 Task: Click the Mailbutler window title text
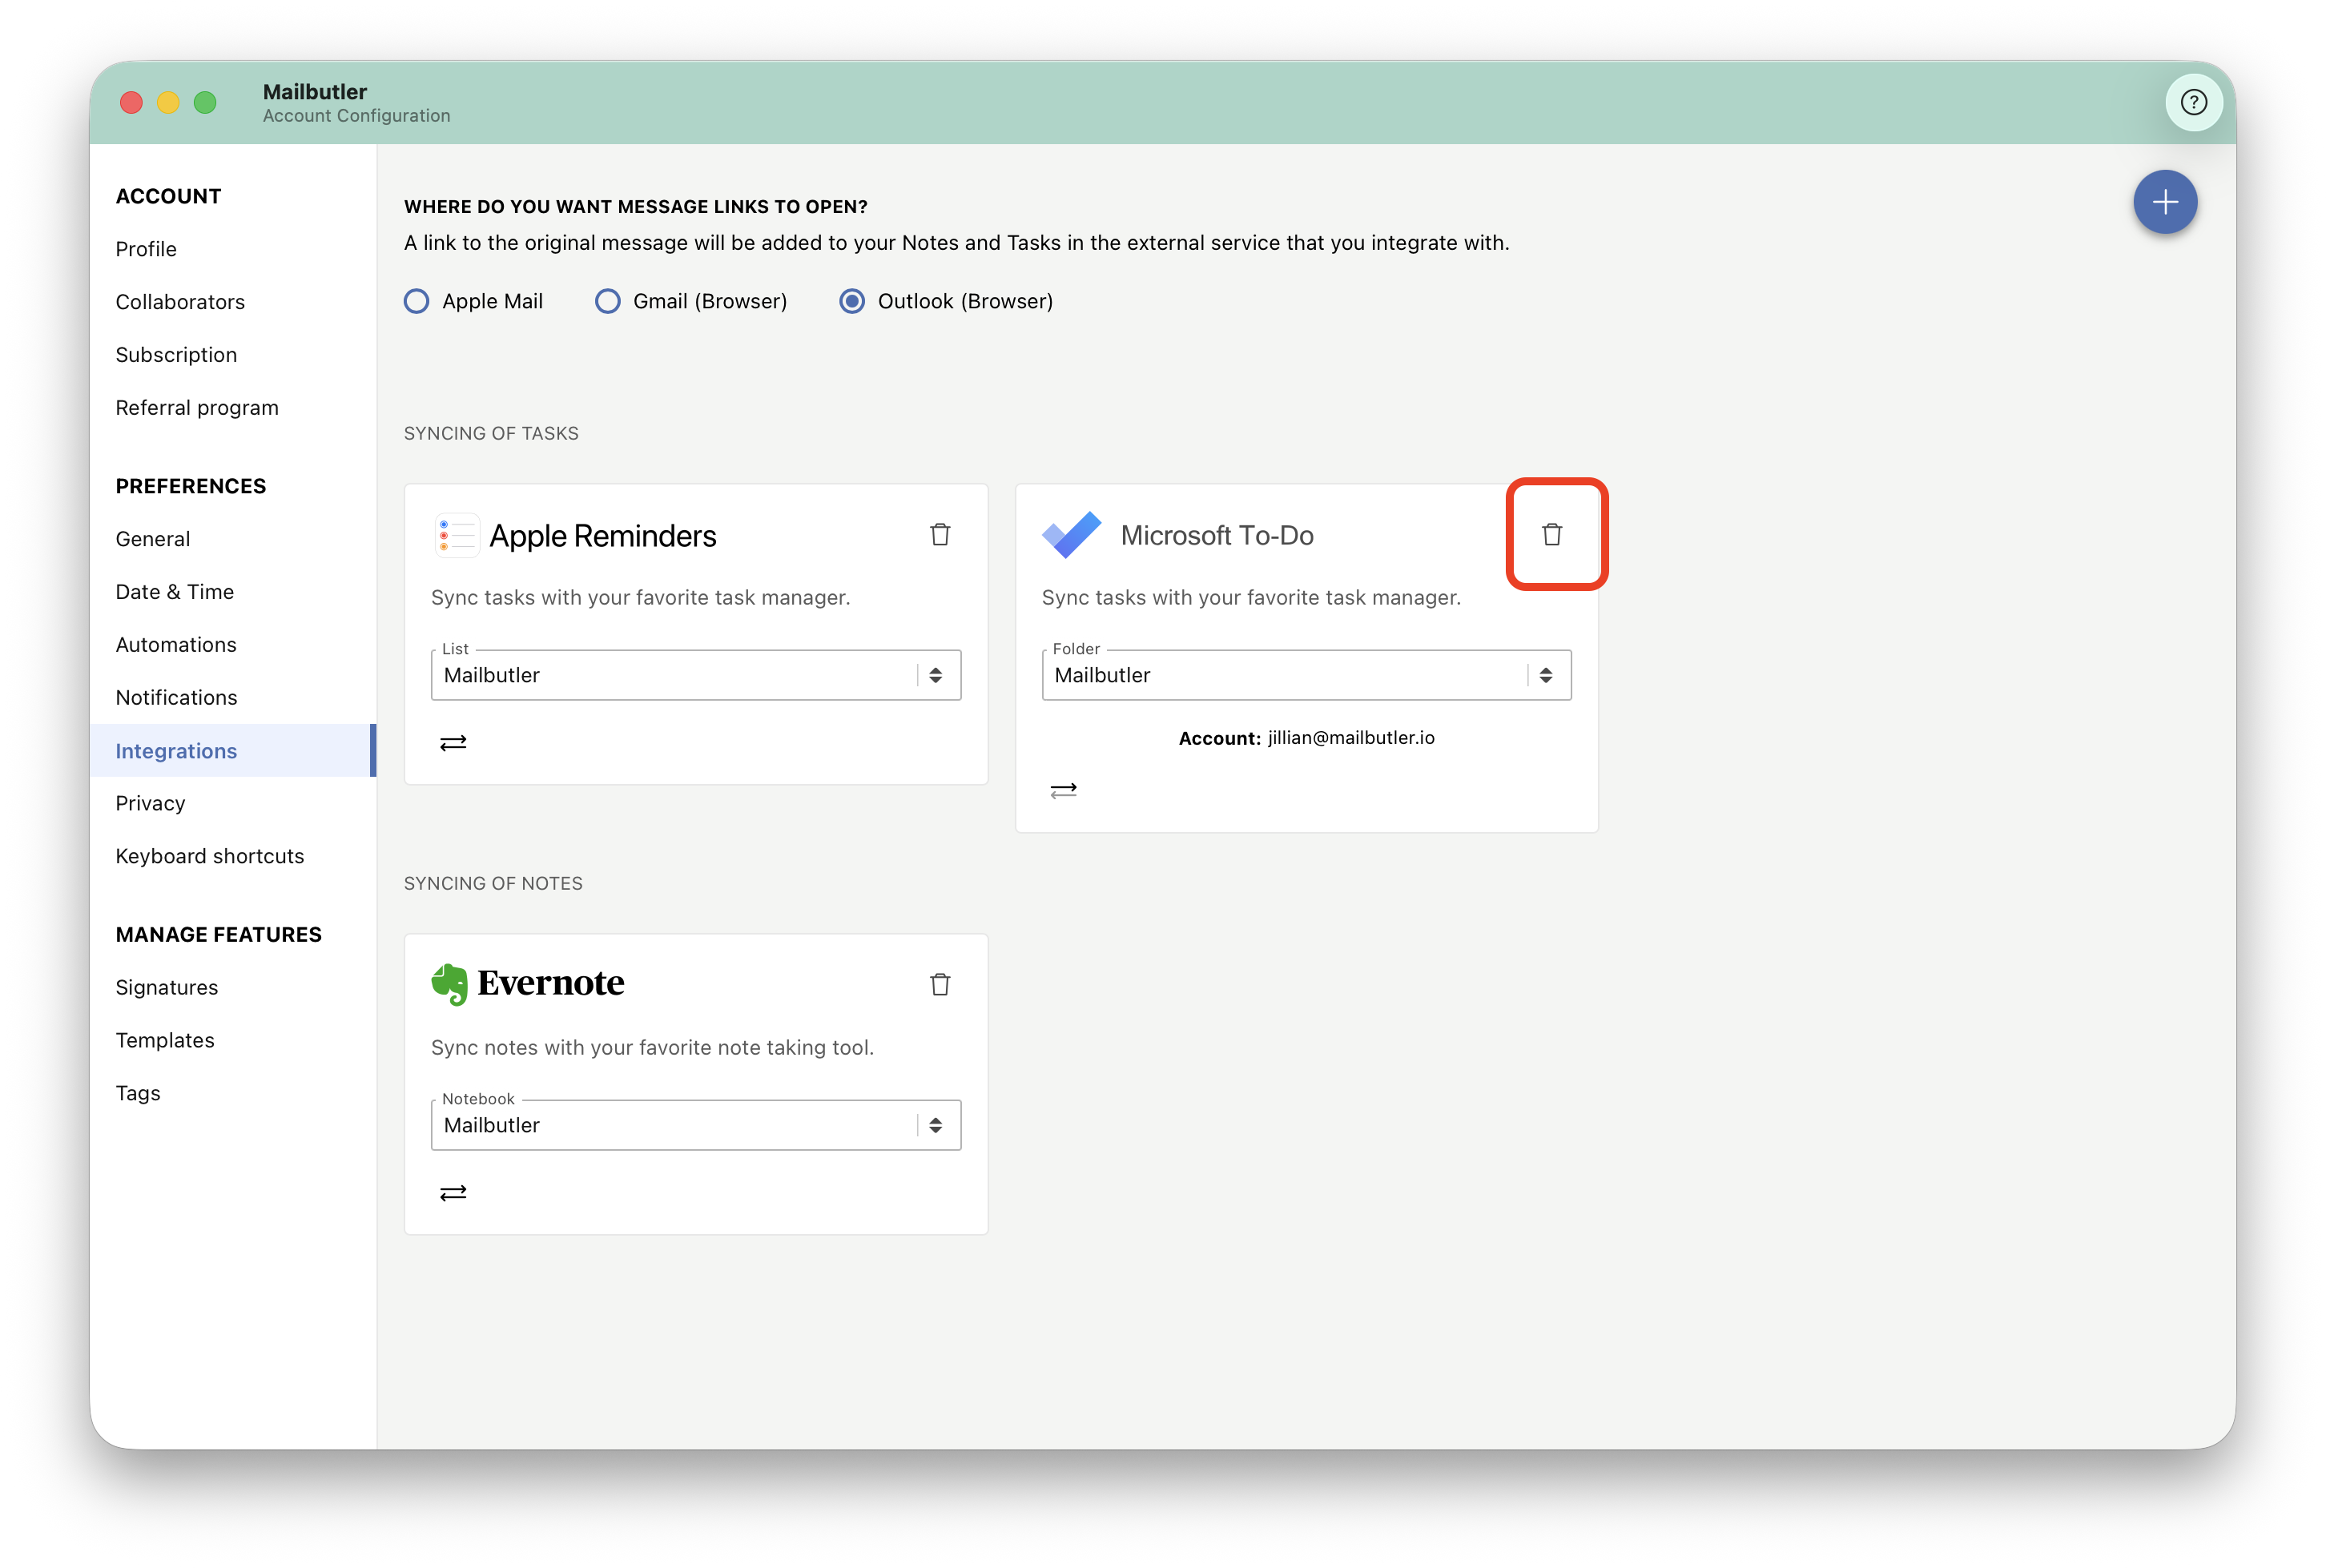tap(315, 92)
